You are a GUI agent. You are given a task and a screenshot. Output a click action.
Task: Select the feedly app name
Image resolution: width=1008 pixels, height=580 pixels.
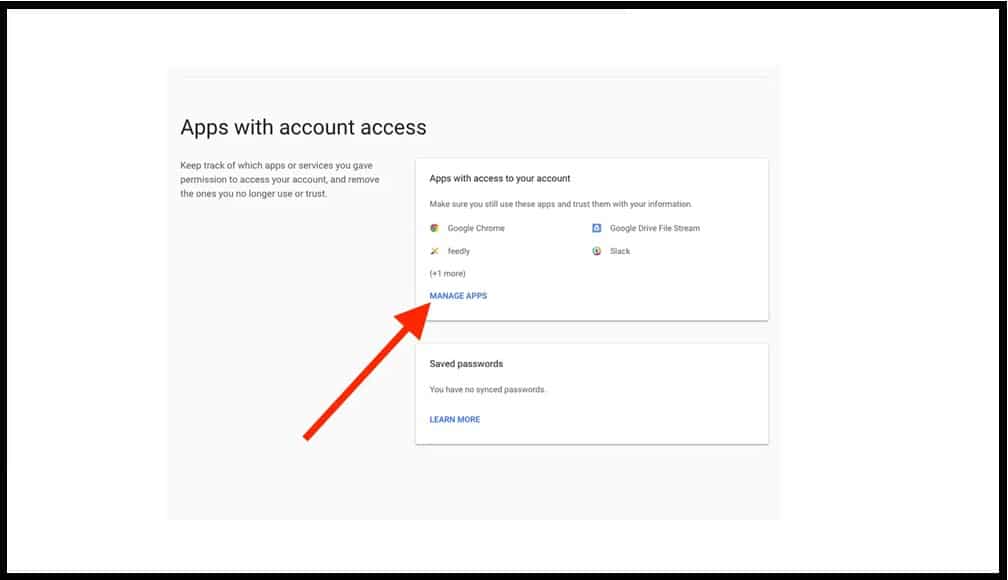pos(458,251)
